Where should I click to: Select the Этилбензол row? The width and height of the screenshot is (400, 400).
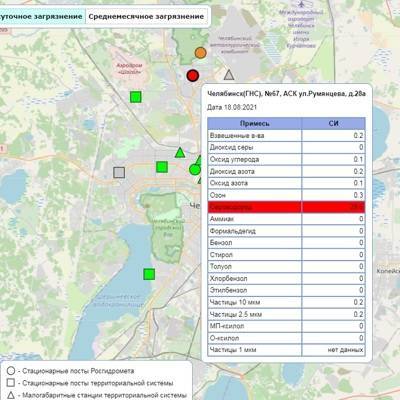tap(286, 290)
